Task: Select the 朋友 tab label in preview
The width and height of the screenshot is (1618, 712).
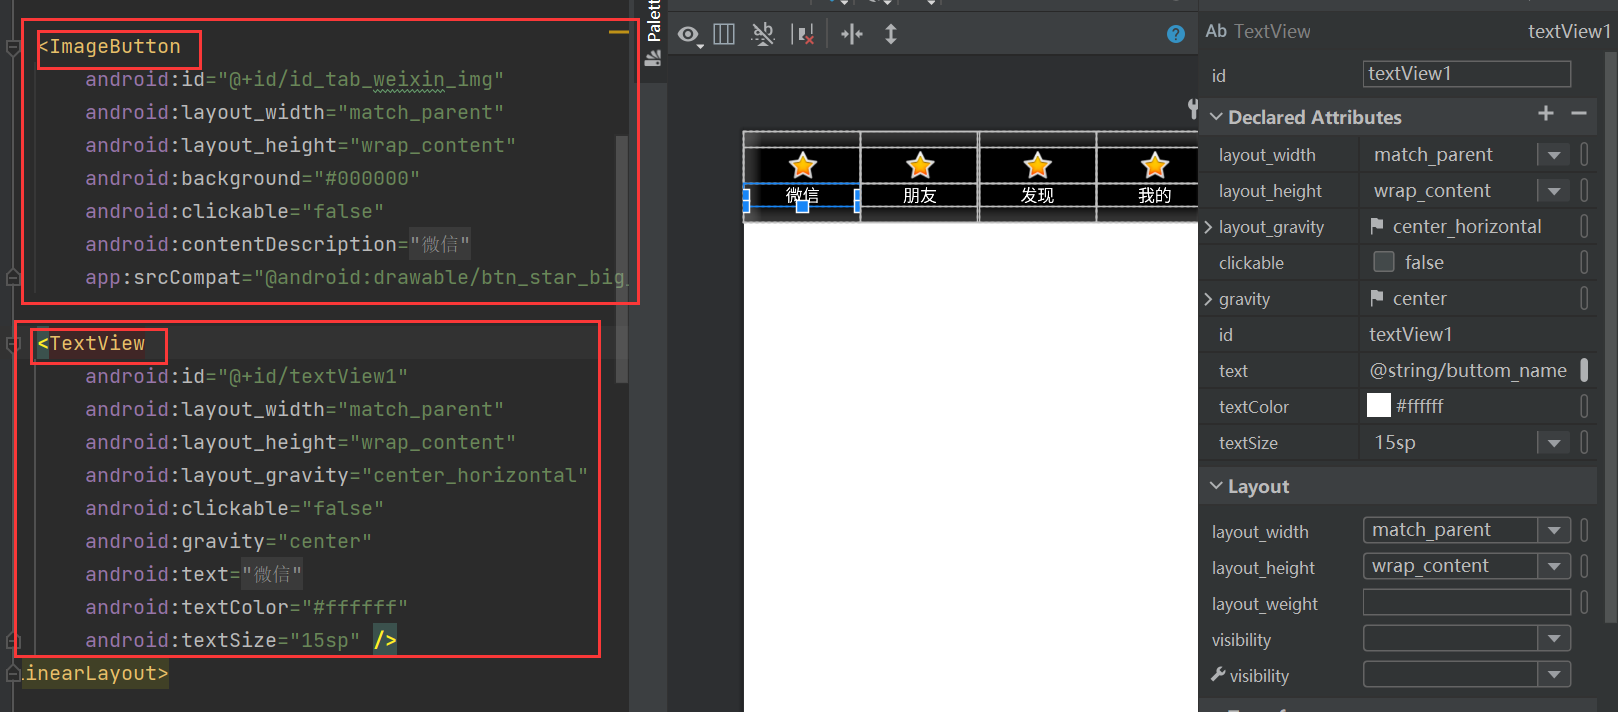Action: click(x=920, y=195)
